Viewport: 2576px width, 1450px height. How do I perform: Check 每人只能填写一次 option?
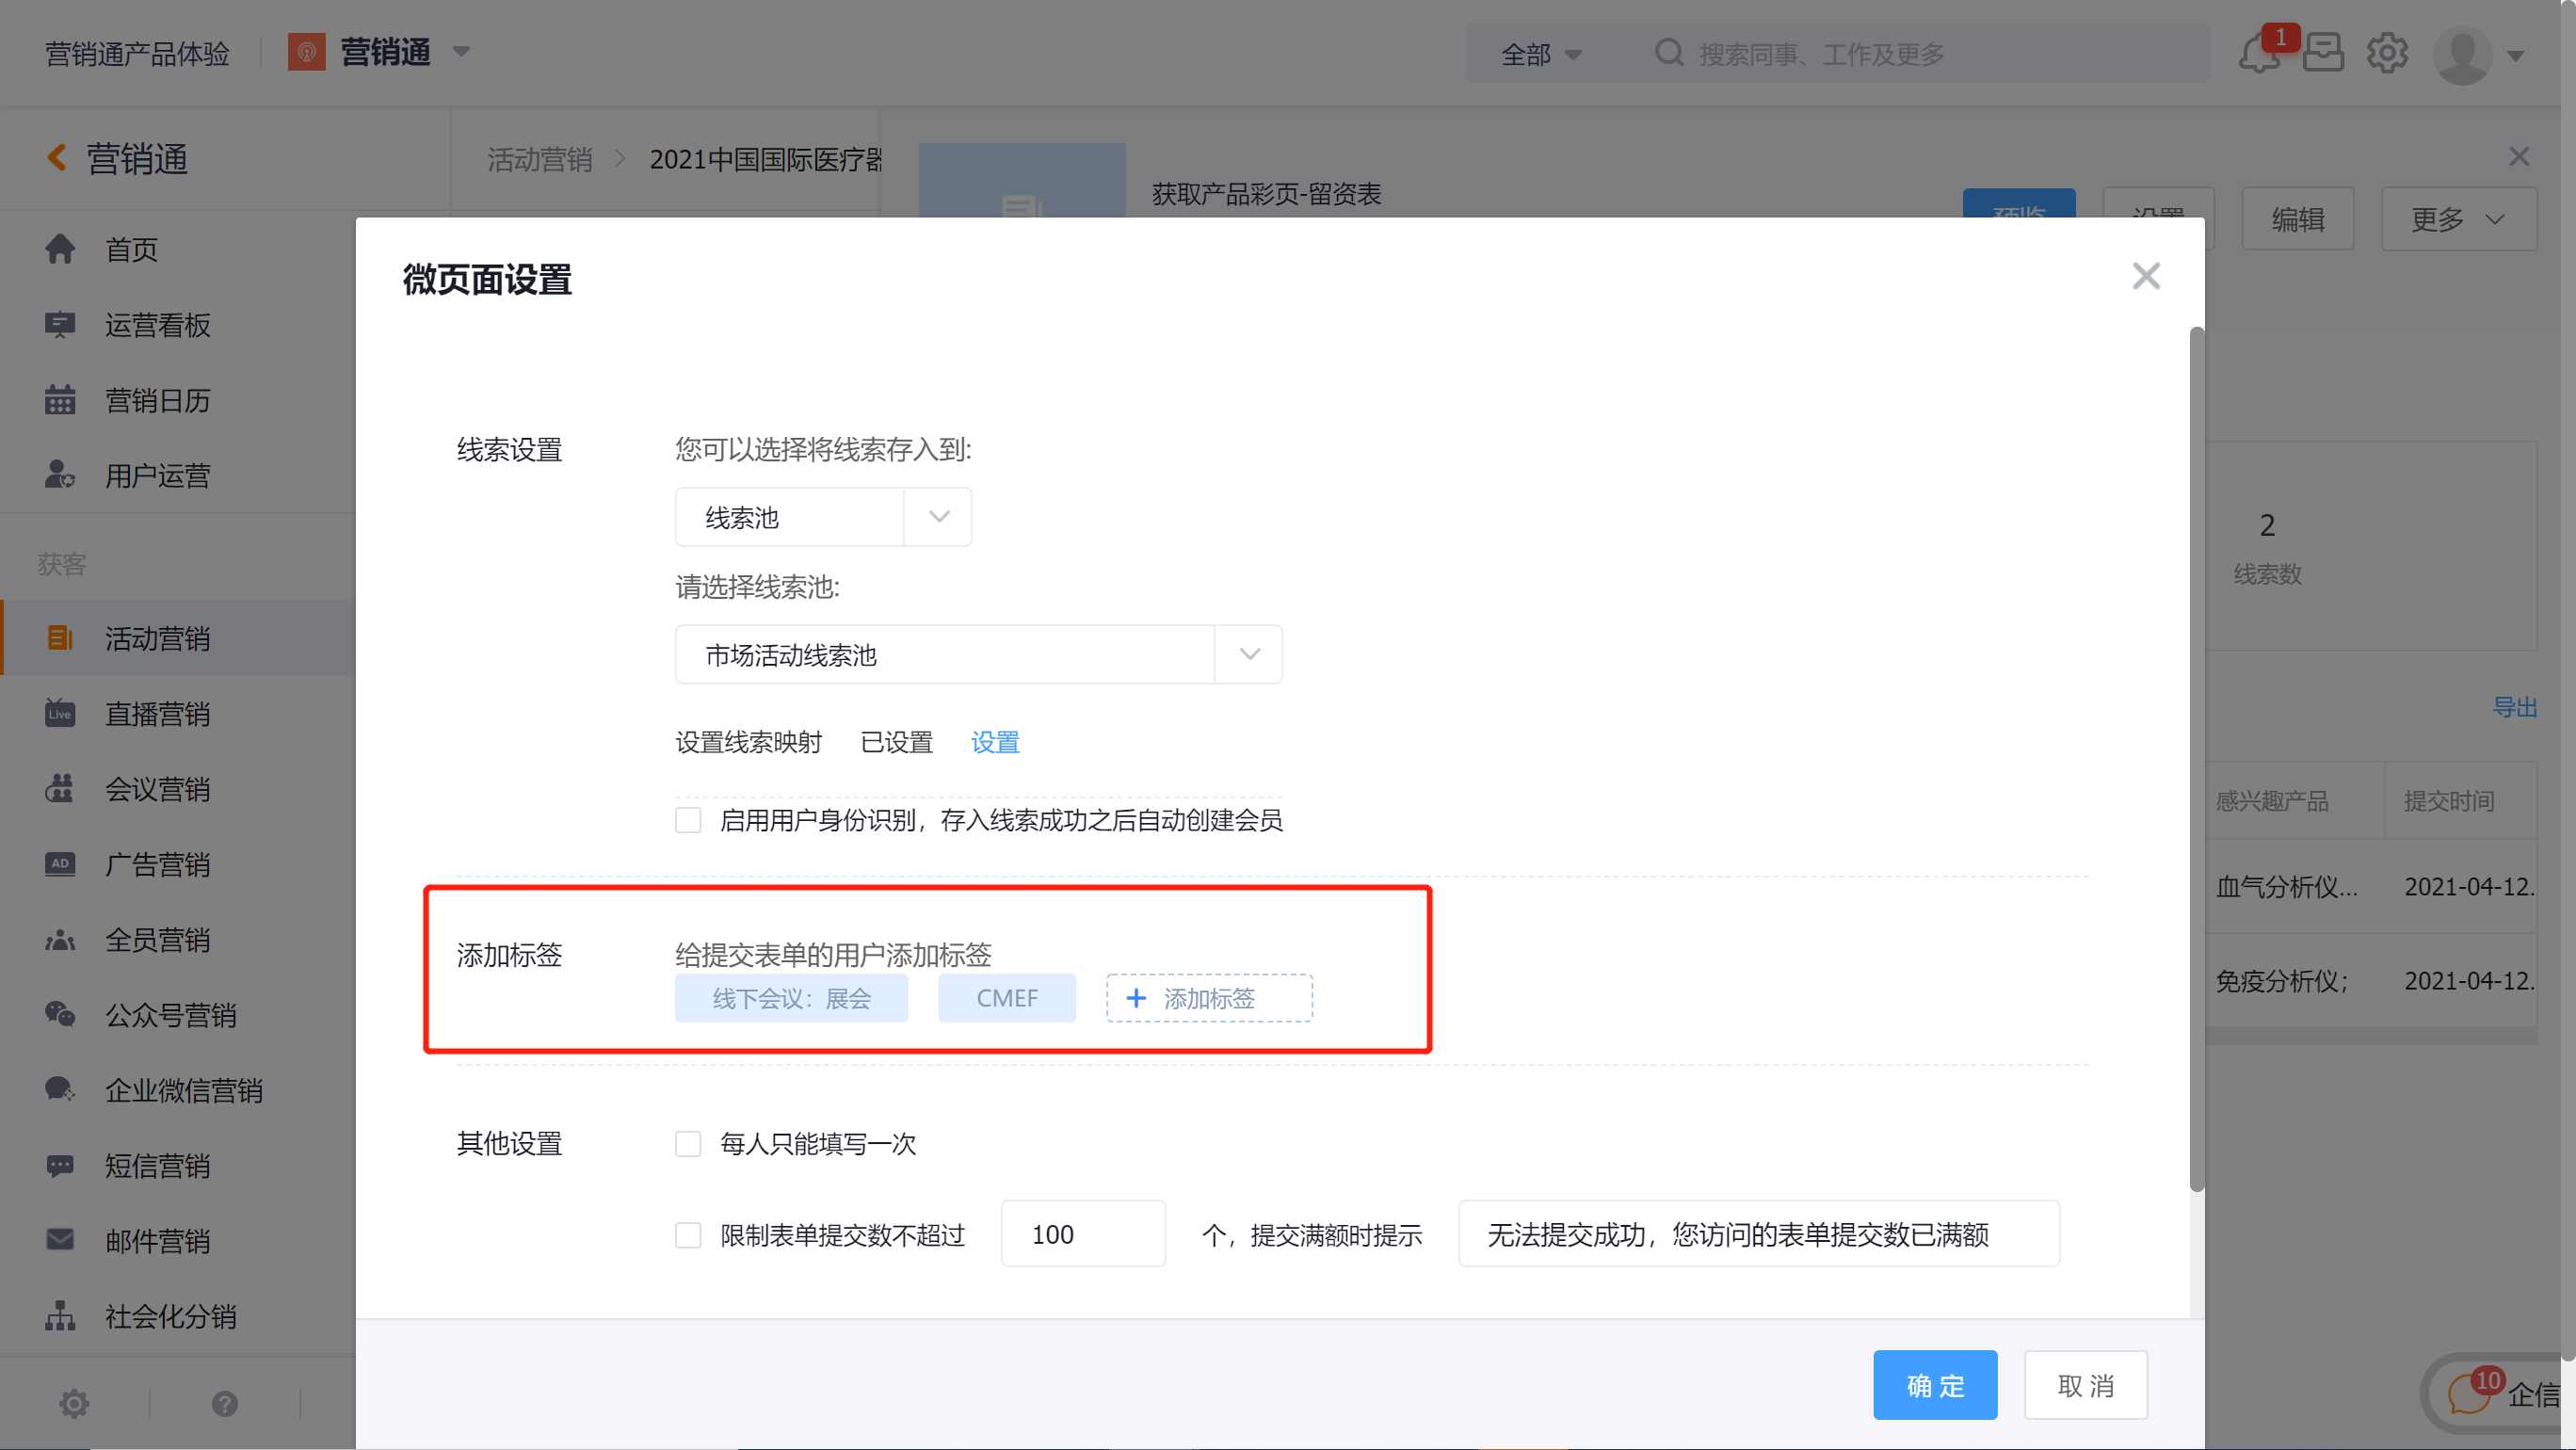[688, 1143]
